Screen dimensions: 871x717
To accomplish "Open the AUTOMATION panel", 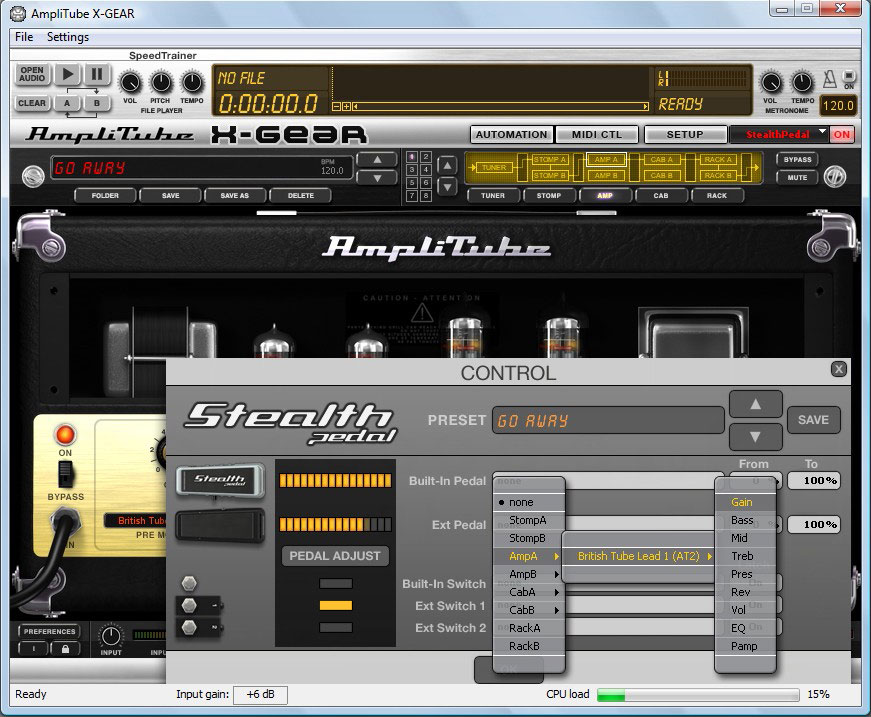I will [511, 134].
